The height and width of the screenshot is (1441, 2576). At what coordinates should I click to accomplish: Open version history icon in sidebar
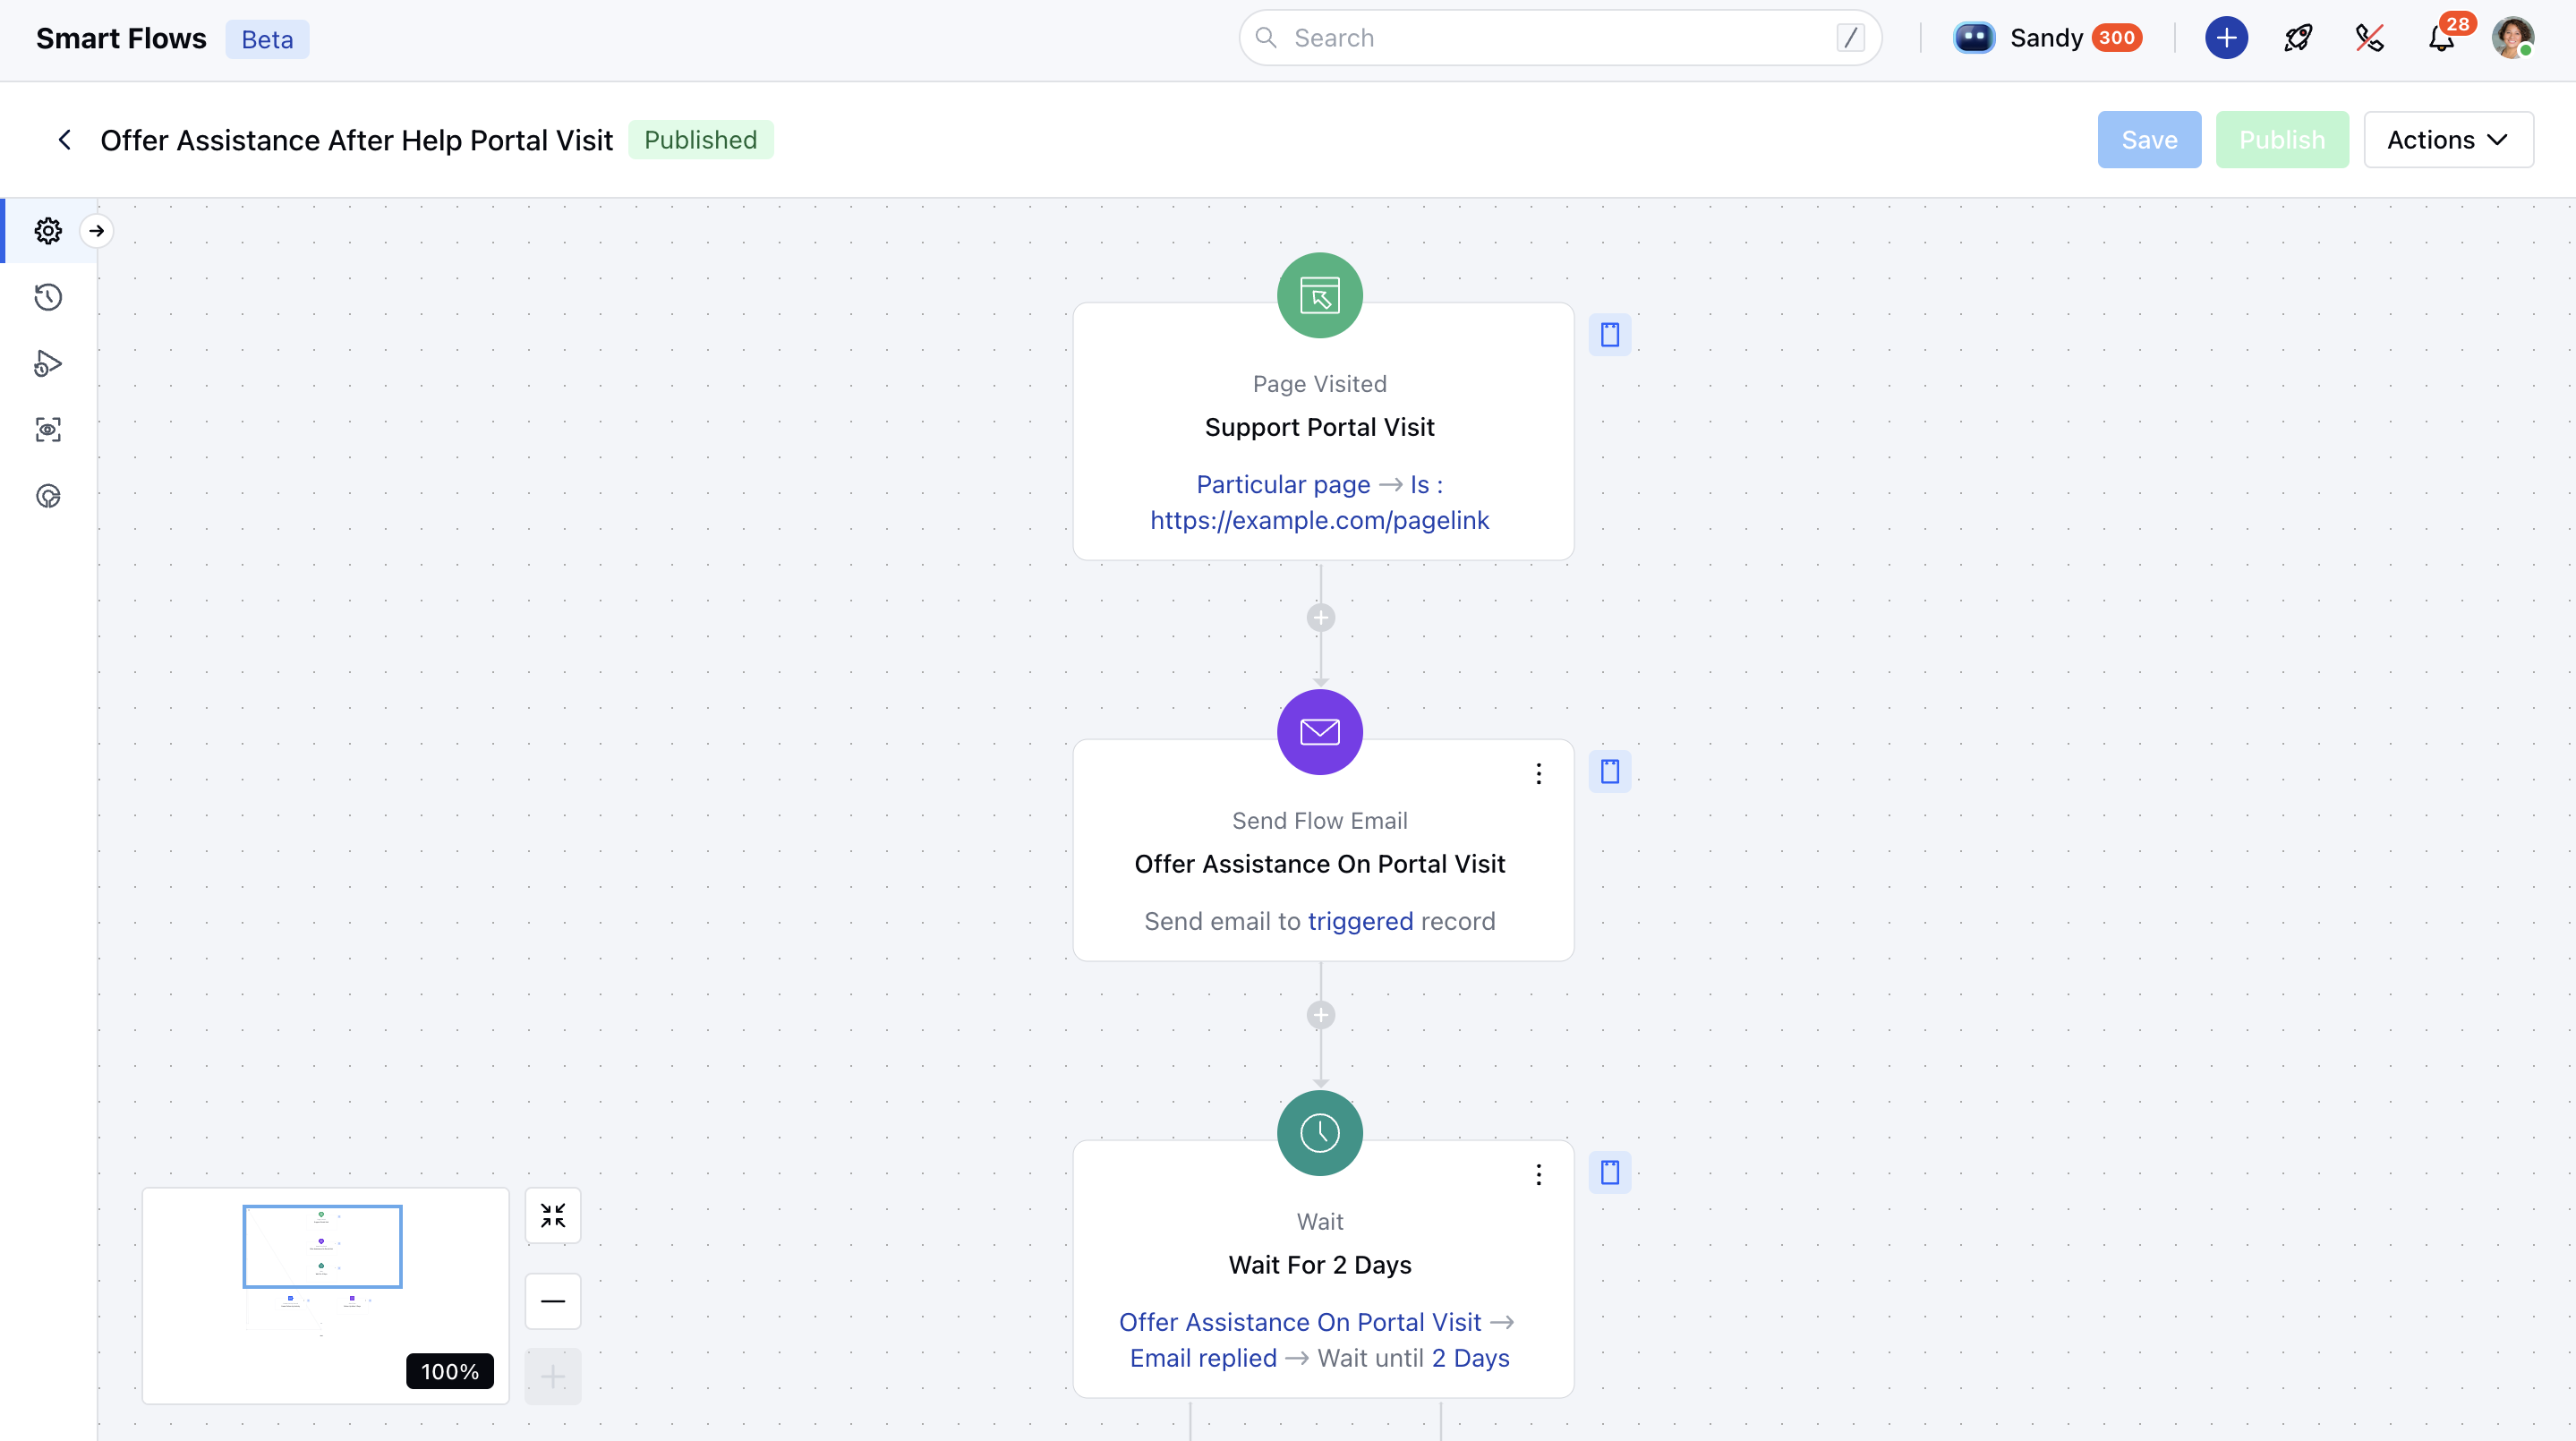pyautogui.click(x=48, y=297)
